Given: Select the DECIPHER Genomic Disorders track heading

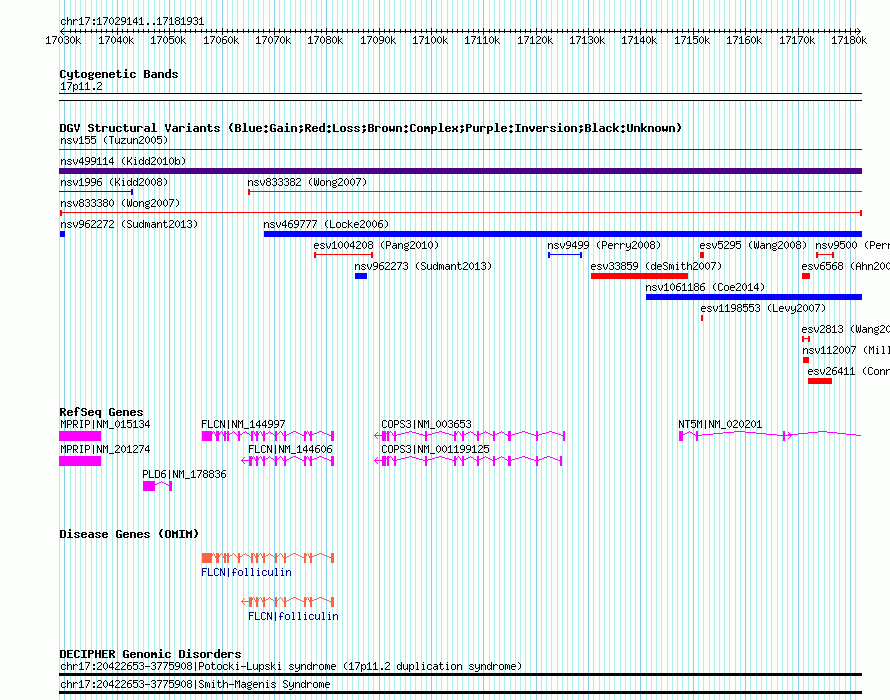Looking at the screenshot, I should [x=150, y=654].
